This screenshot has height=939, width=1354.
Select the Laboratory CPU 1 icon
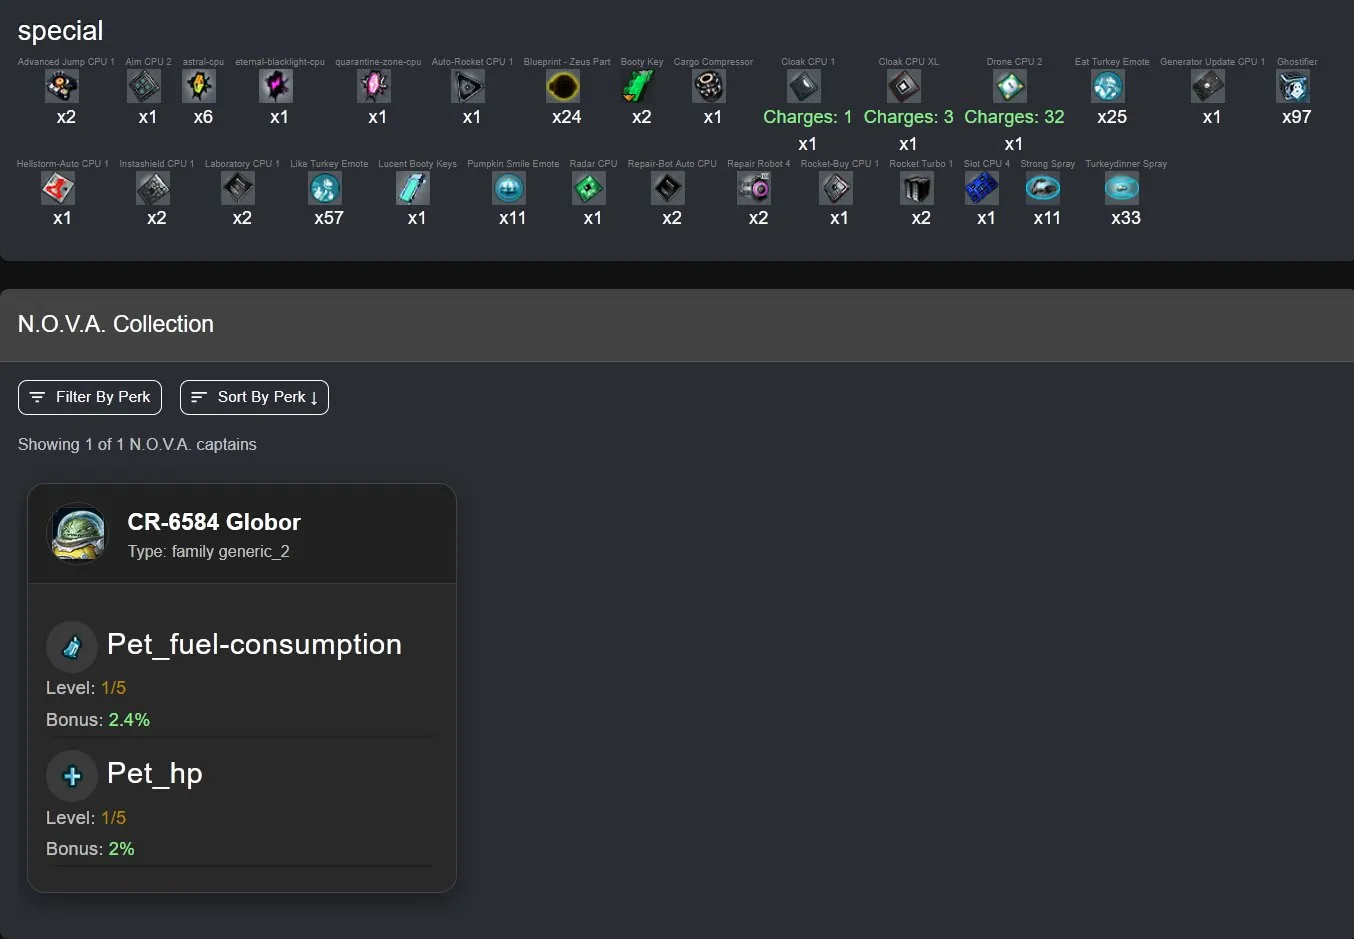click(238, 188)
